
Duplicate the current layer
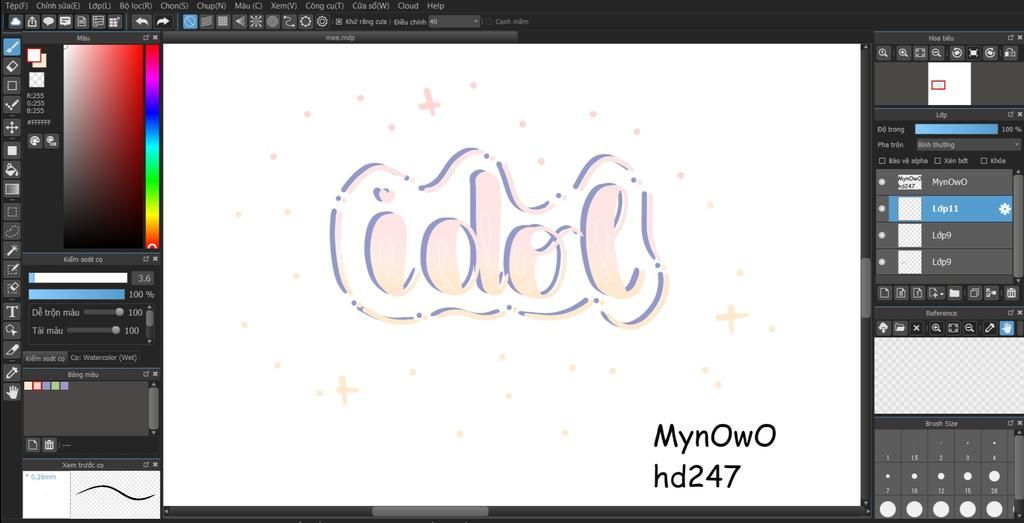[974, 293]
